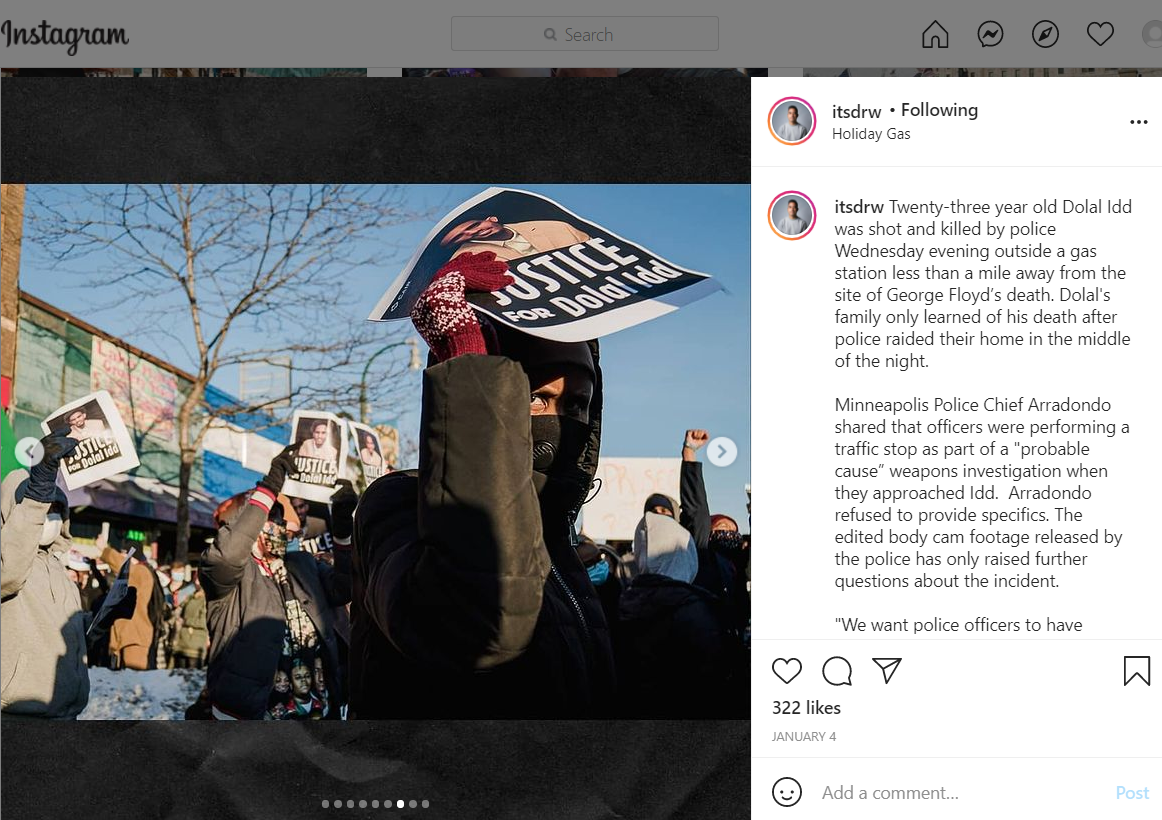Click the Post comment button
The width and height of the screenshot is (1162, 820).
click(x=1132, y=793)
